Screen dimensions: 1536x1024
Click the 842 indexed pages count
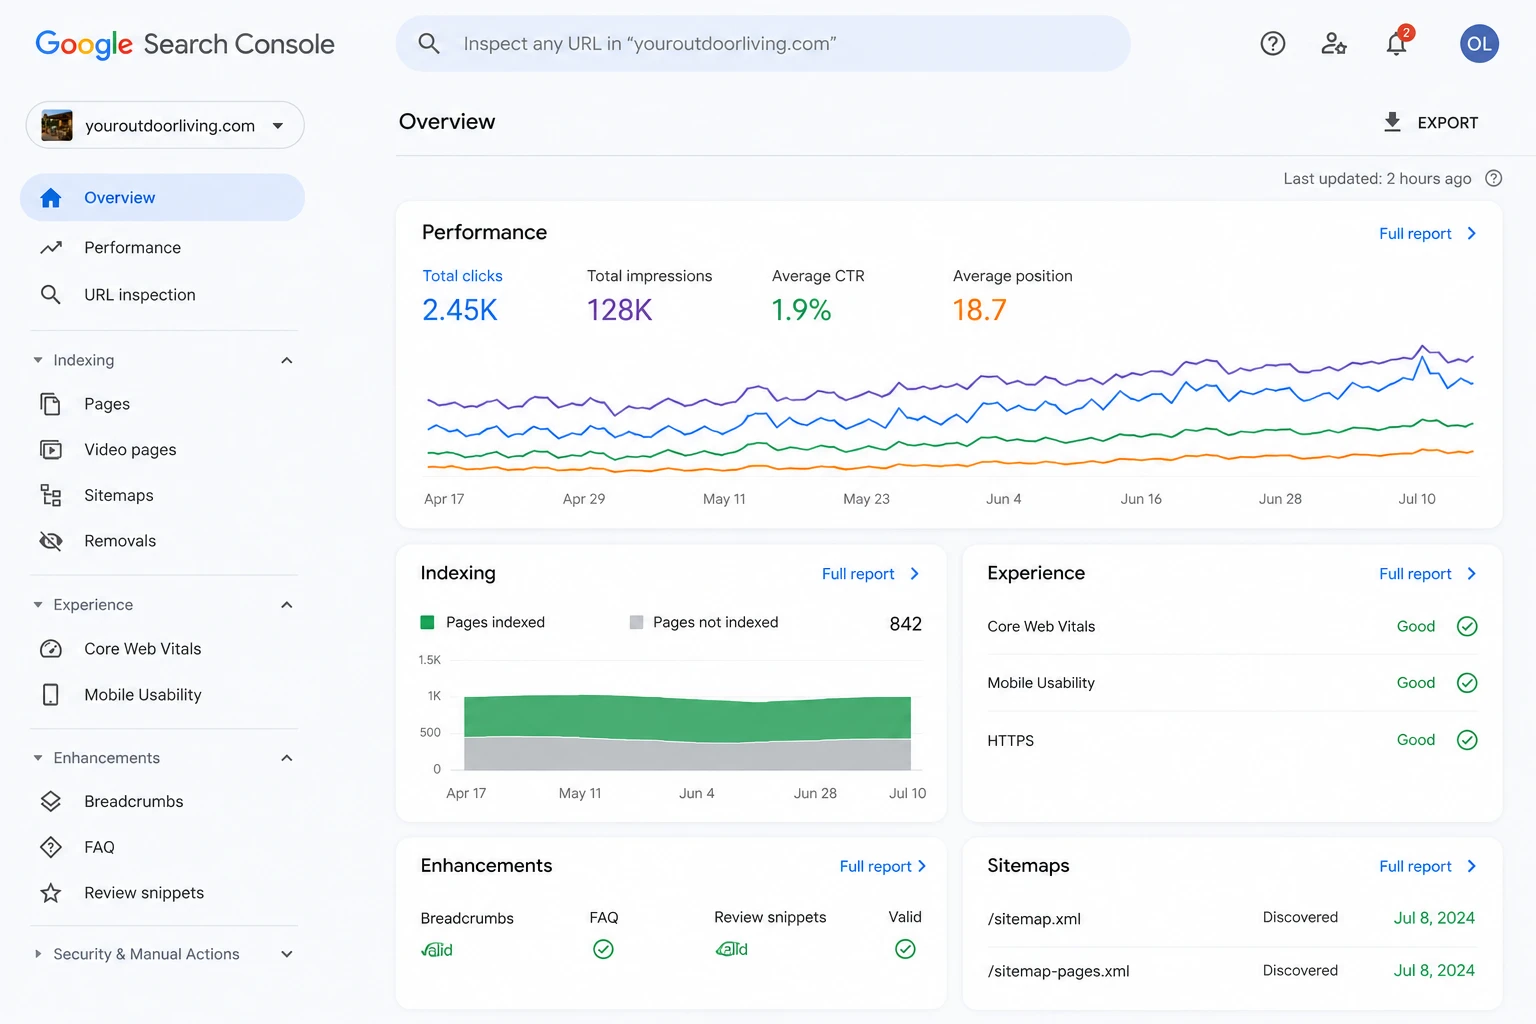[905, 623]
